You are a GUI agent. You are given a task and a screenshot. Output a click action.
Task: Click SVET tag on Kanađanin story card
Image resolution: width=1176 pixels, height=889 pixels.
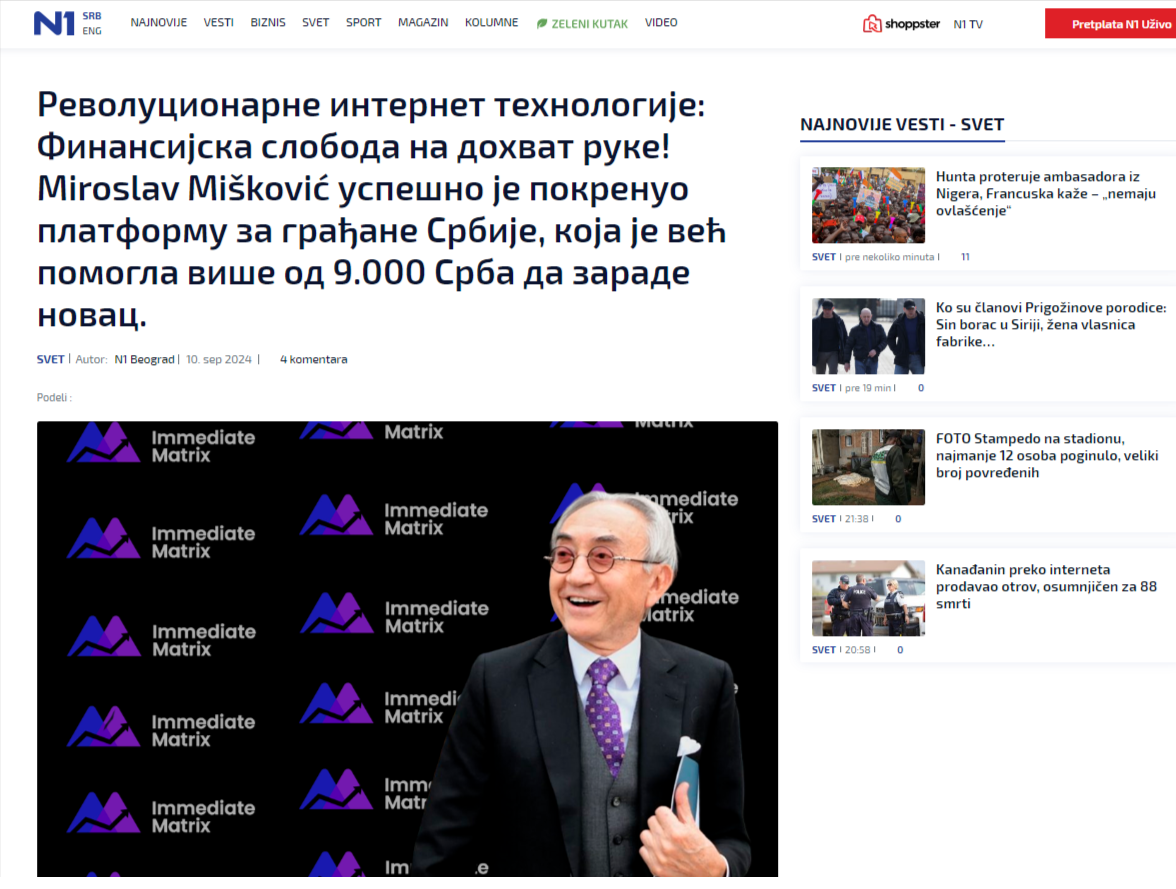[824, 650]
